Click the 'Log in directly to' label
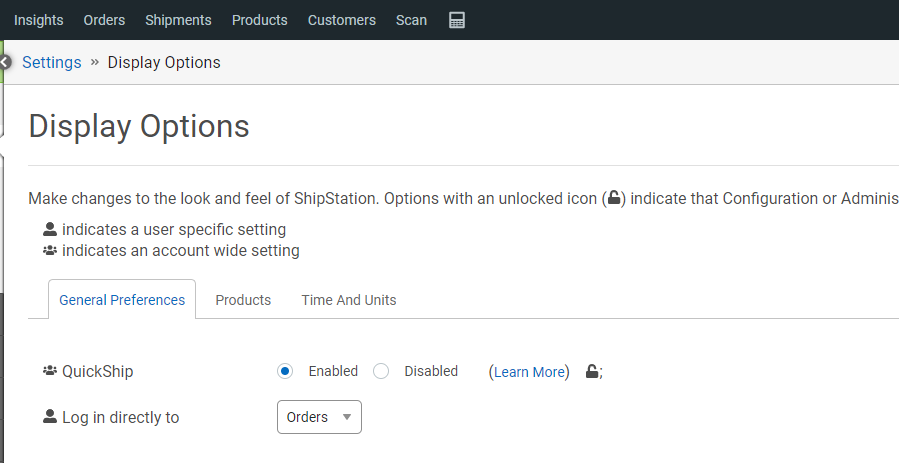Viewport: 899px width, 463px height. (x=120, y=417)
